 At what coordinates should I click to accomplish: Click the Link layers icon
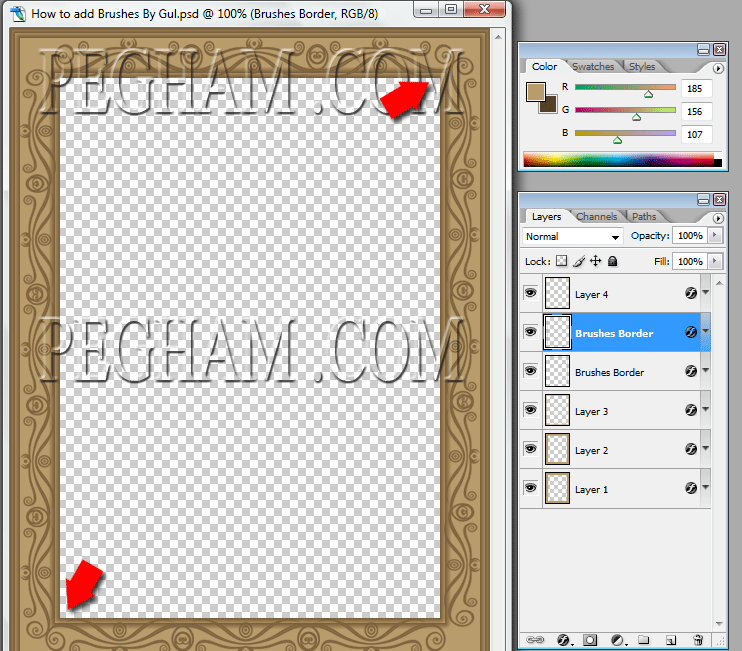(535, 640)
